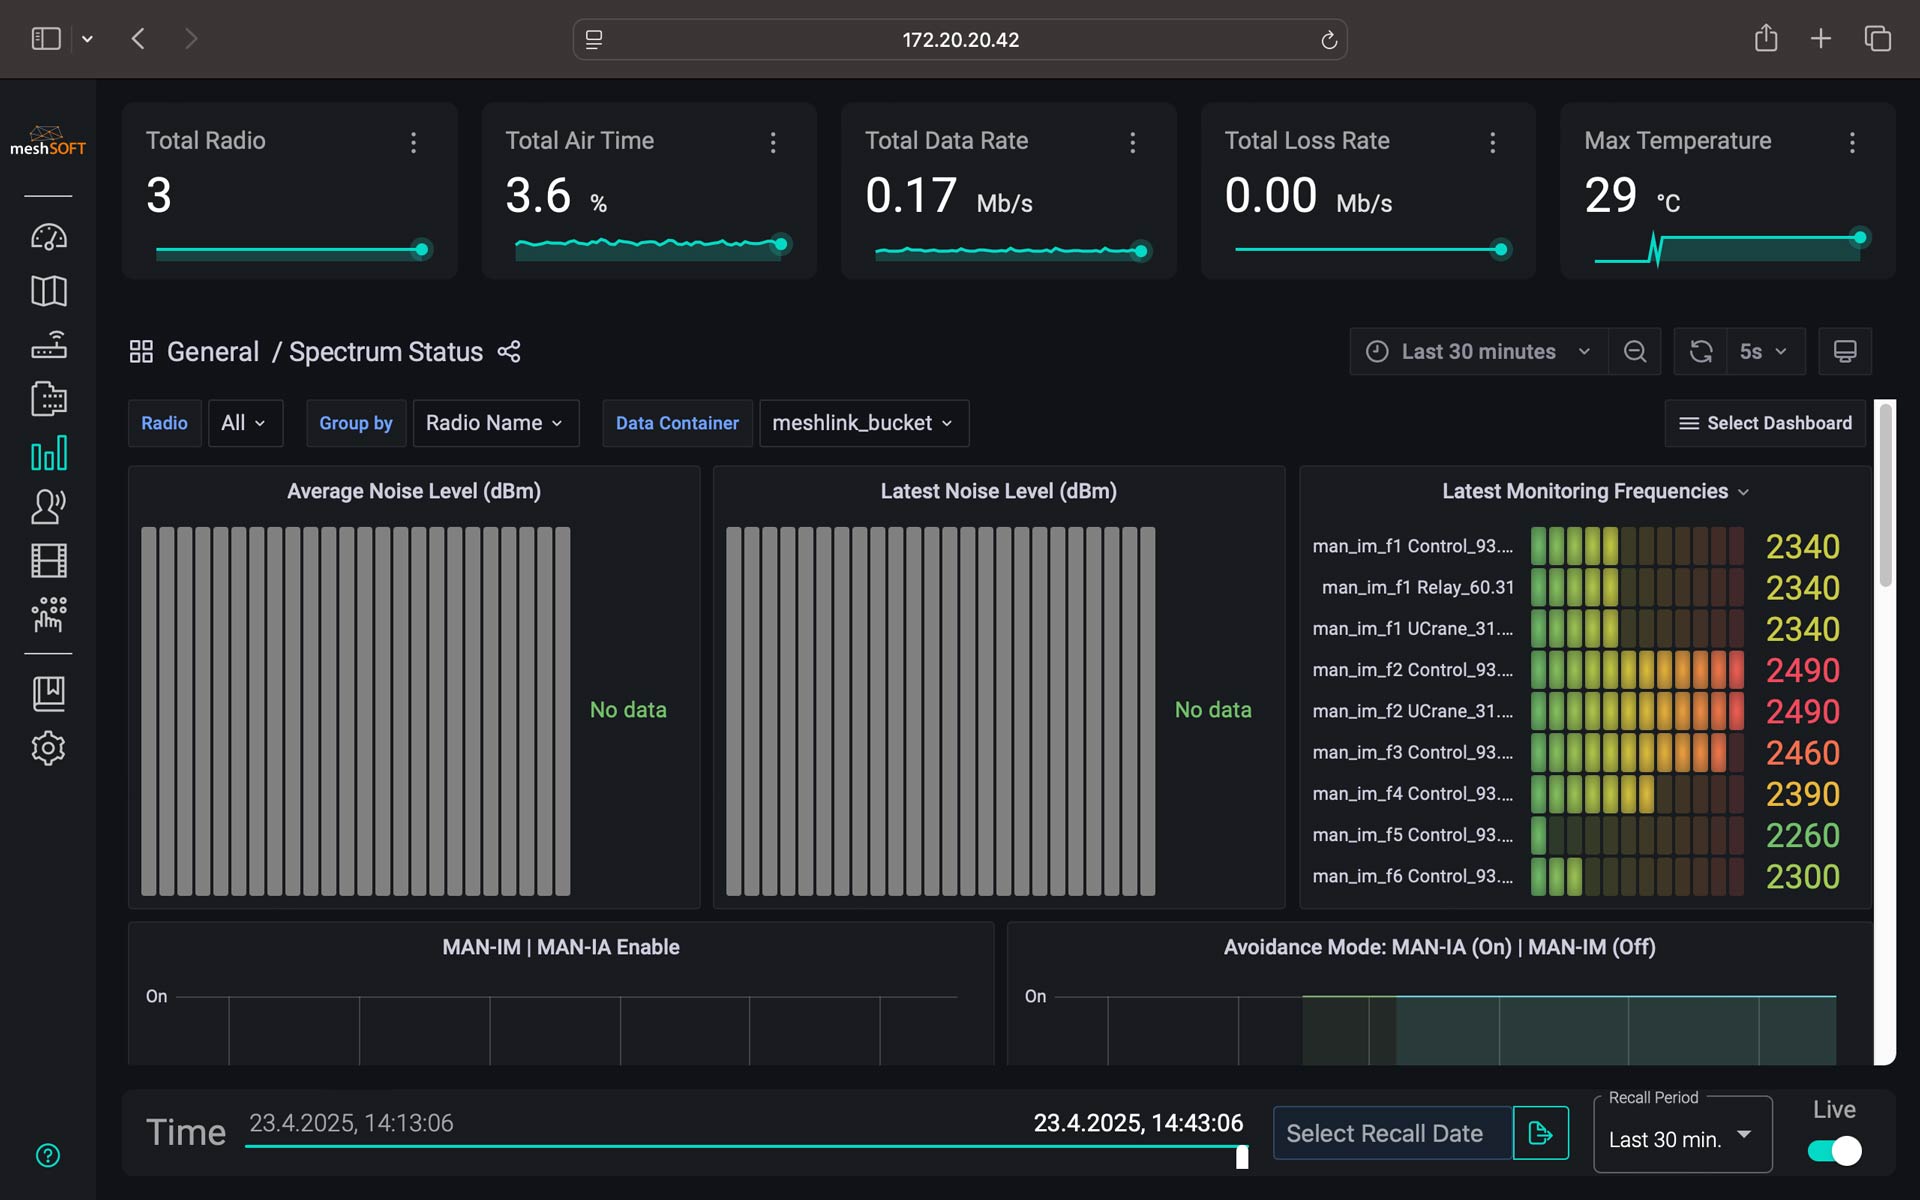
Task: Click the dashboard vertical scrollbar
Action: (x=1885, y=495)
